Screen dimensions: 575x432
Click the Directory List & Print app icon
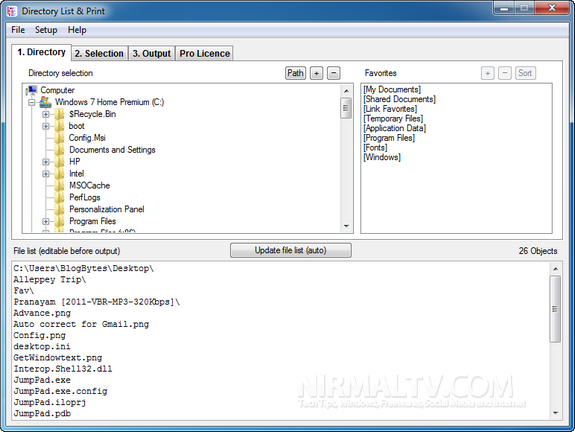(x=11, y=11)
